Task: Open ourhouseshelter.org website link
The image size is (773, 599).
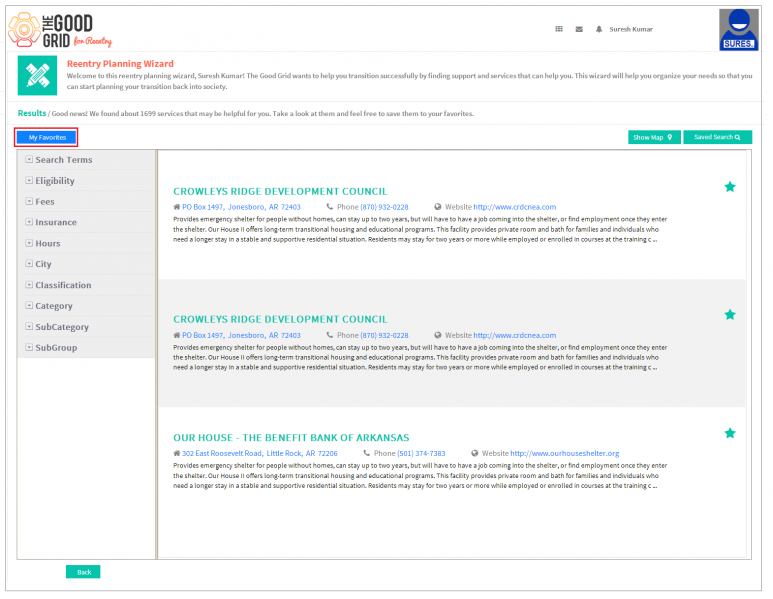Action: pos(564,453)
